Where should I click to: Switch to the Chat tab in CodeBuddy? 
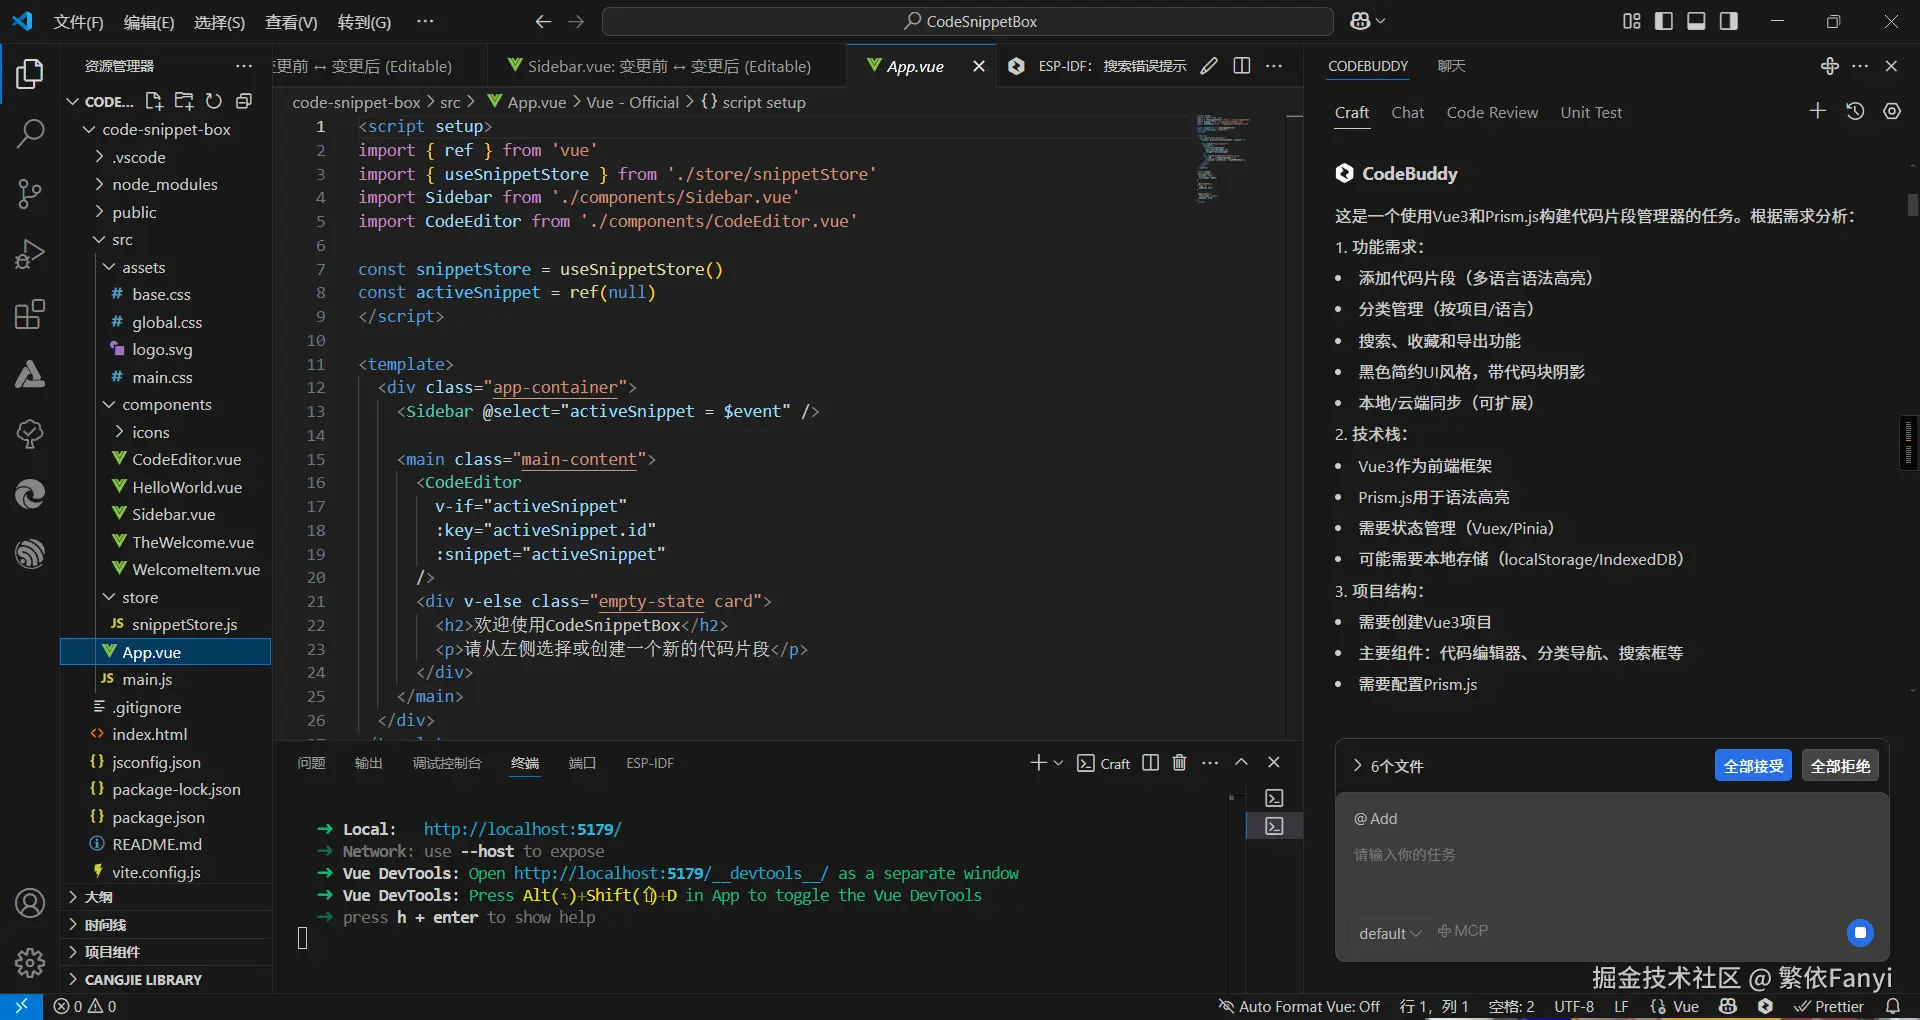(x=1407, y=112)
